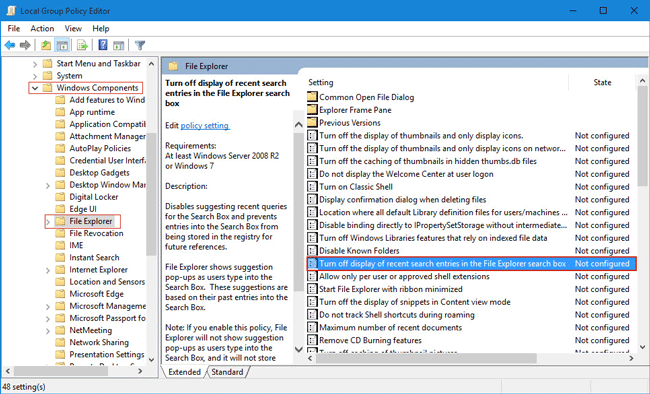Expand the Microsoft Passport node
The height and width of the screenshot is (394, 650).
[48, 319]
